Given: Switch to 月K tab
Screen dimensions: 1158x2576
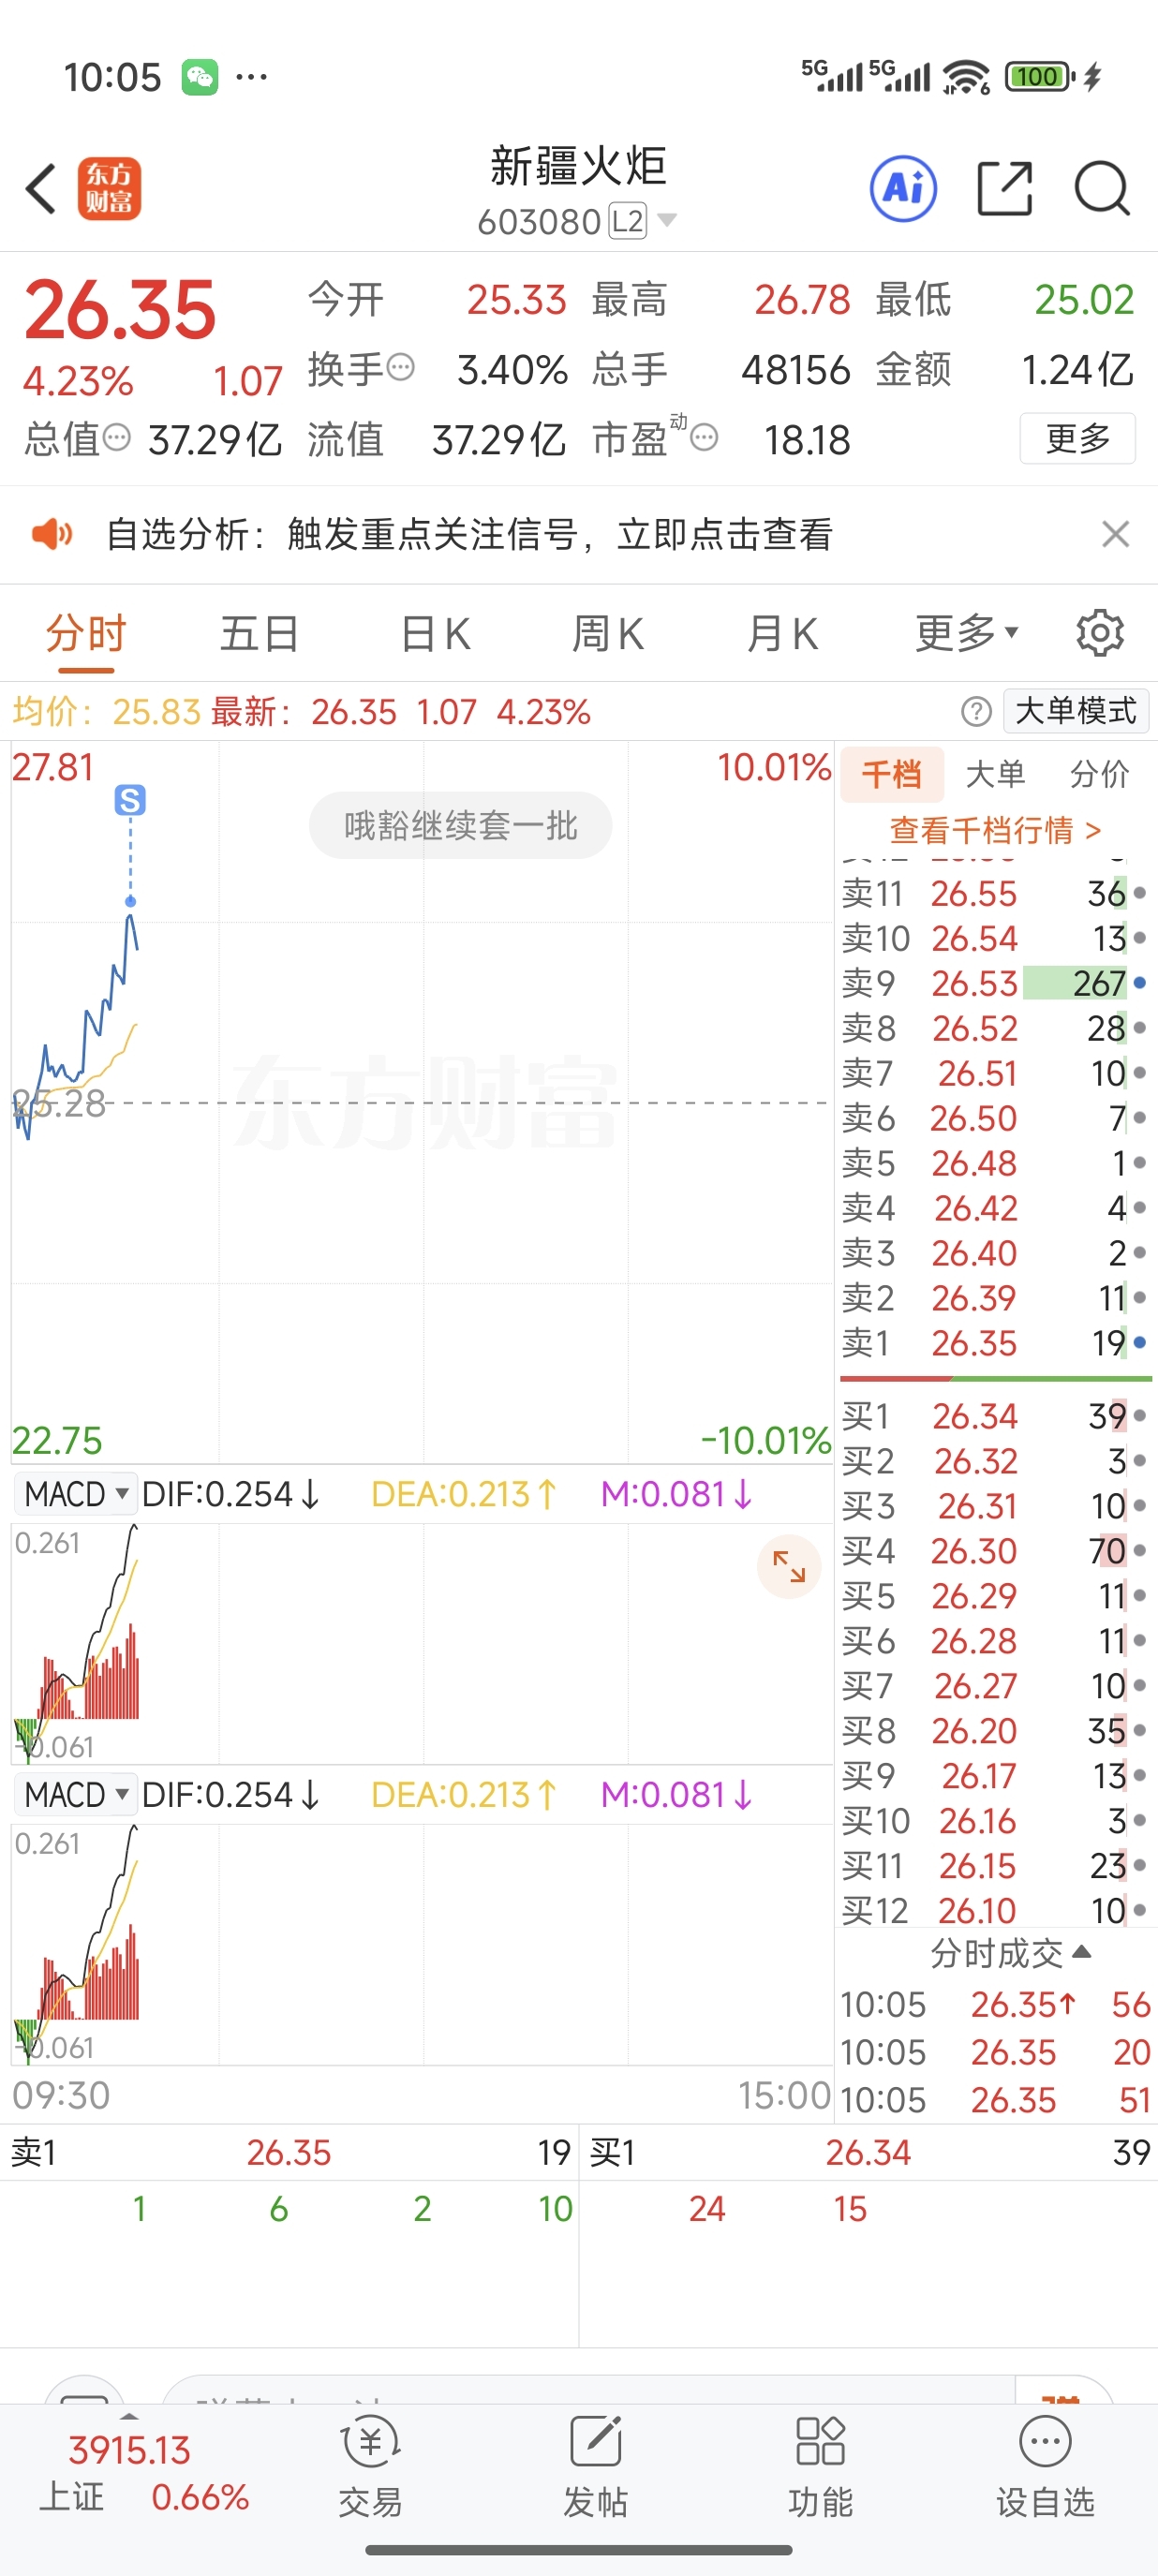Looking at the screenshot, I should 783,633.
